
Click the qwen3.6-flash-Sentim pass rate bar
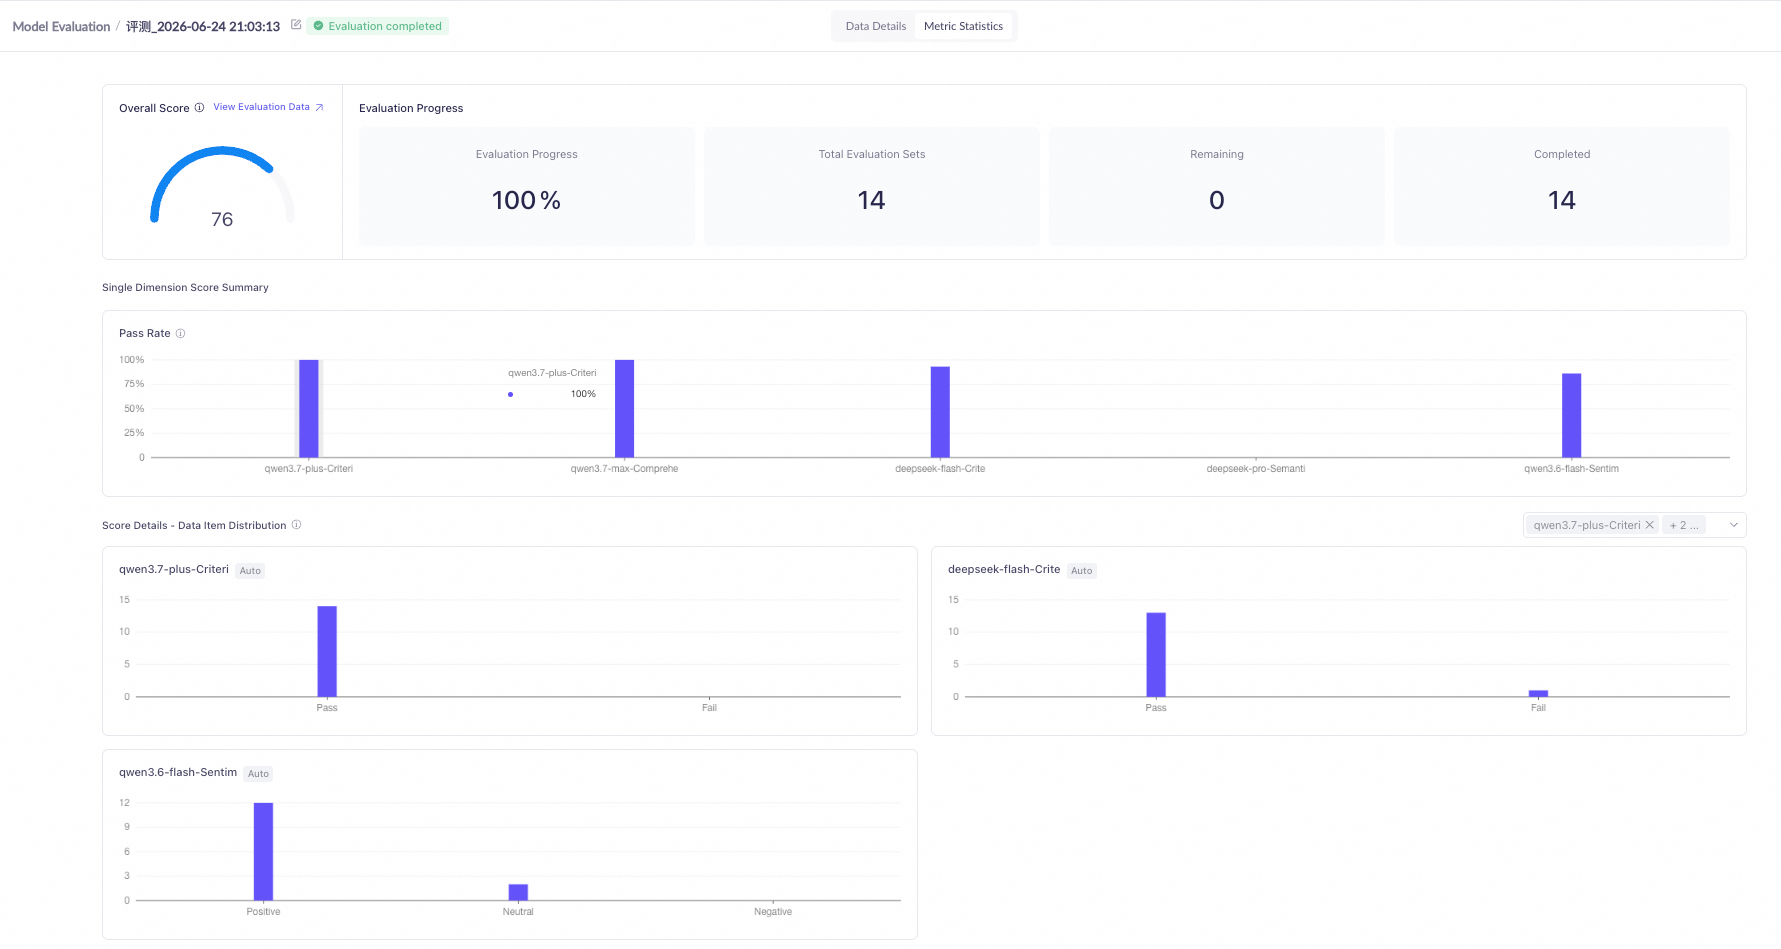click(x=1571, y=415)
